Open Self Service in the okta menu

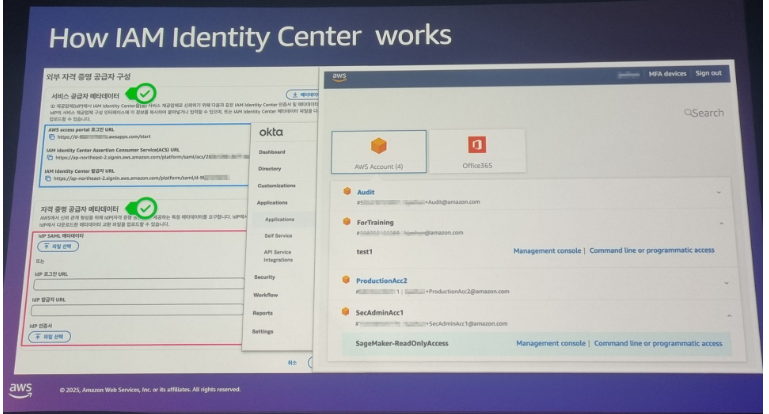click(x=278, y=236)
